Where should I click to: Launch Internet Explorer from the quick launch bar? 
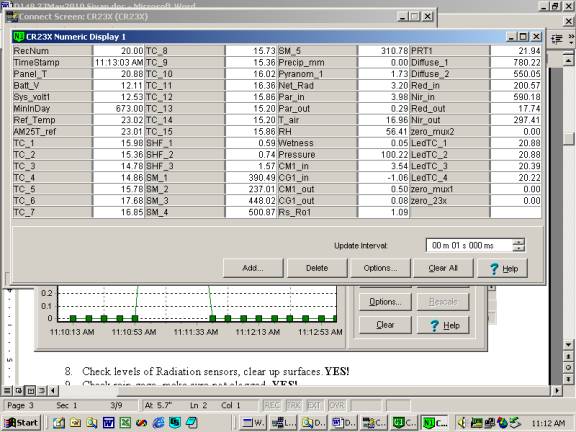tap(158, 423)
